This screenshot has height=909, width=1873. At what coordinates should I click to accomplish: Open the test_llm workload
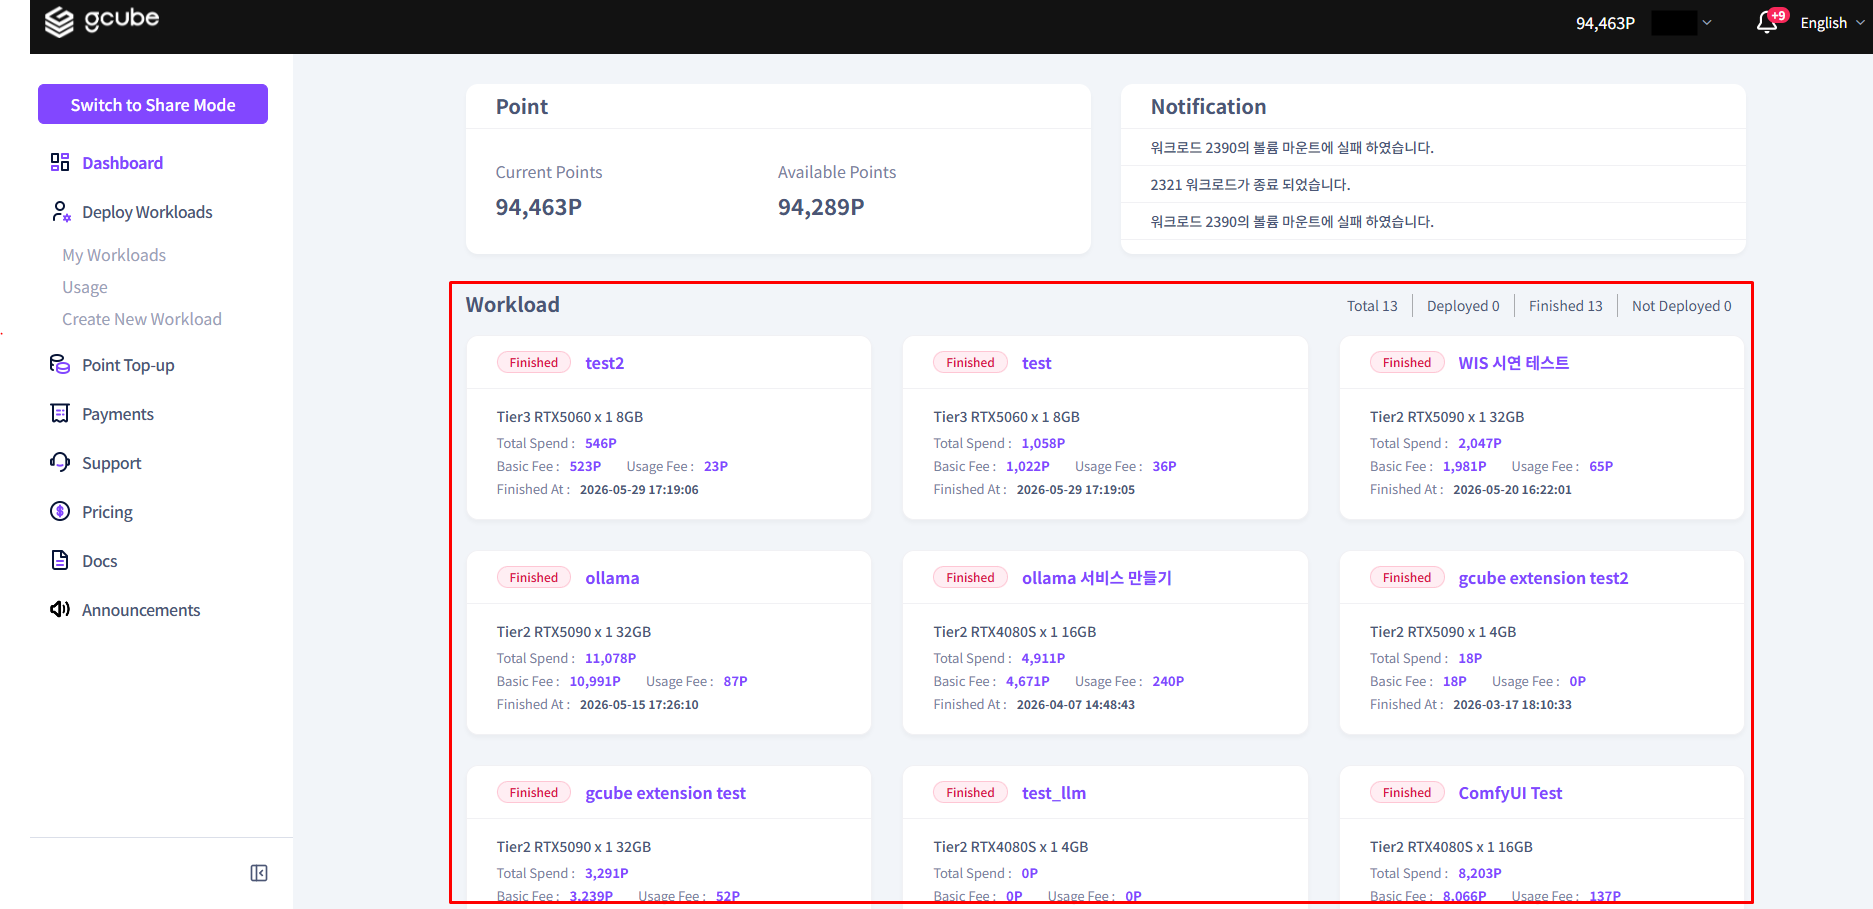click(x=1054, y=793)
